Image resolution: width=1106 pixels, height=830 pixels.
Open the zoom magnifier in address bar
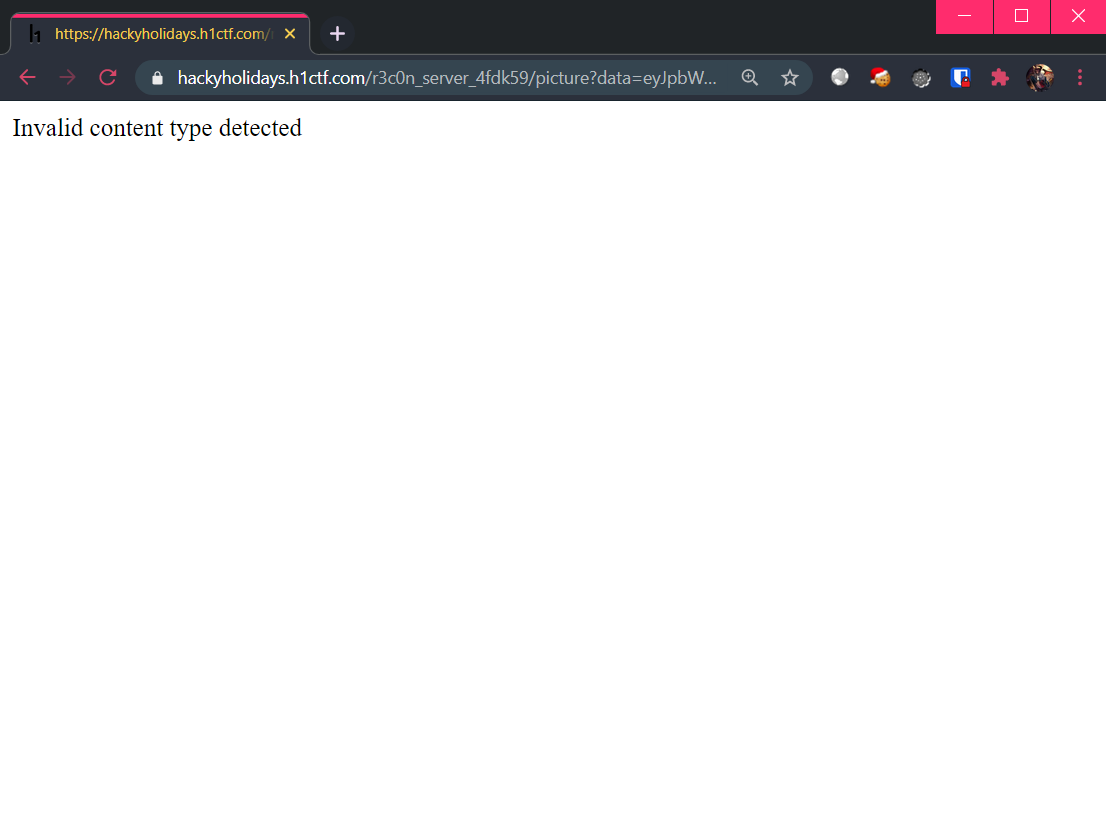coord(750,78)
